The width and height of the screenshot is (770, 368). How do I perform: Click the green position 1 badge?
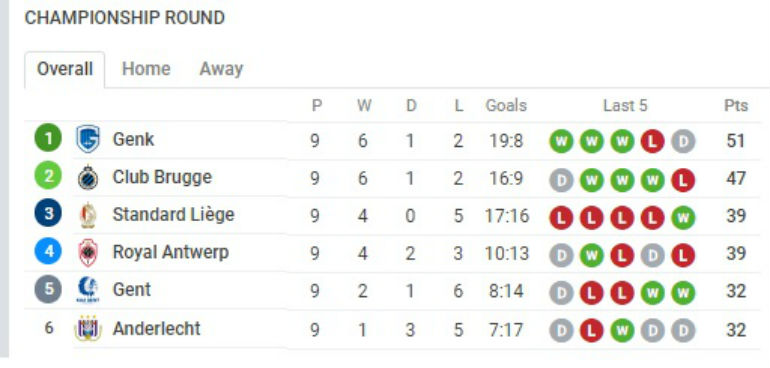click(48, 138)
